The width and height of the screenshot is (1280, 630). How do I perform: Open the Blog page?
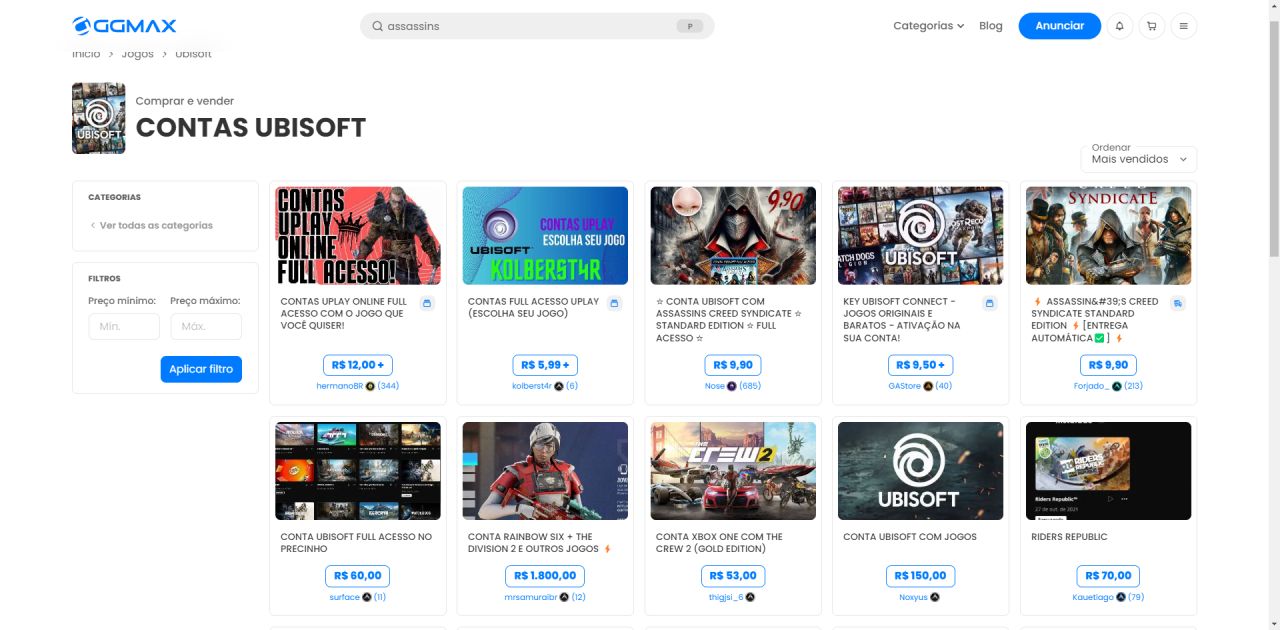[991, 26]
